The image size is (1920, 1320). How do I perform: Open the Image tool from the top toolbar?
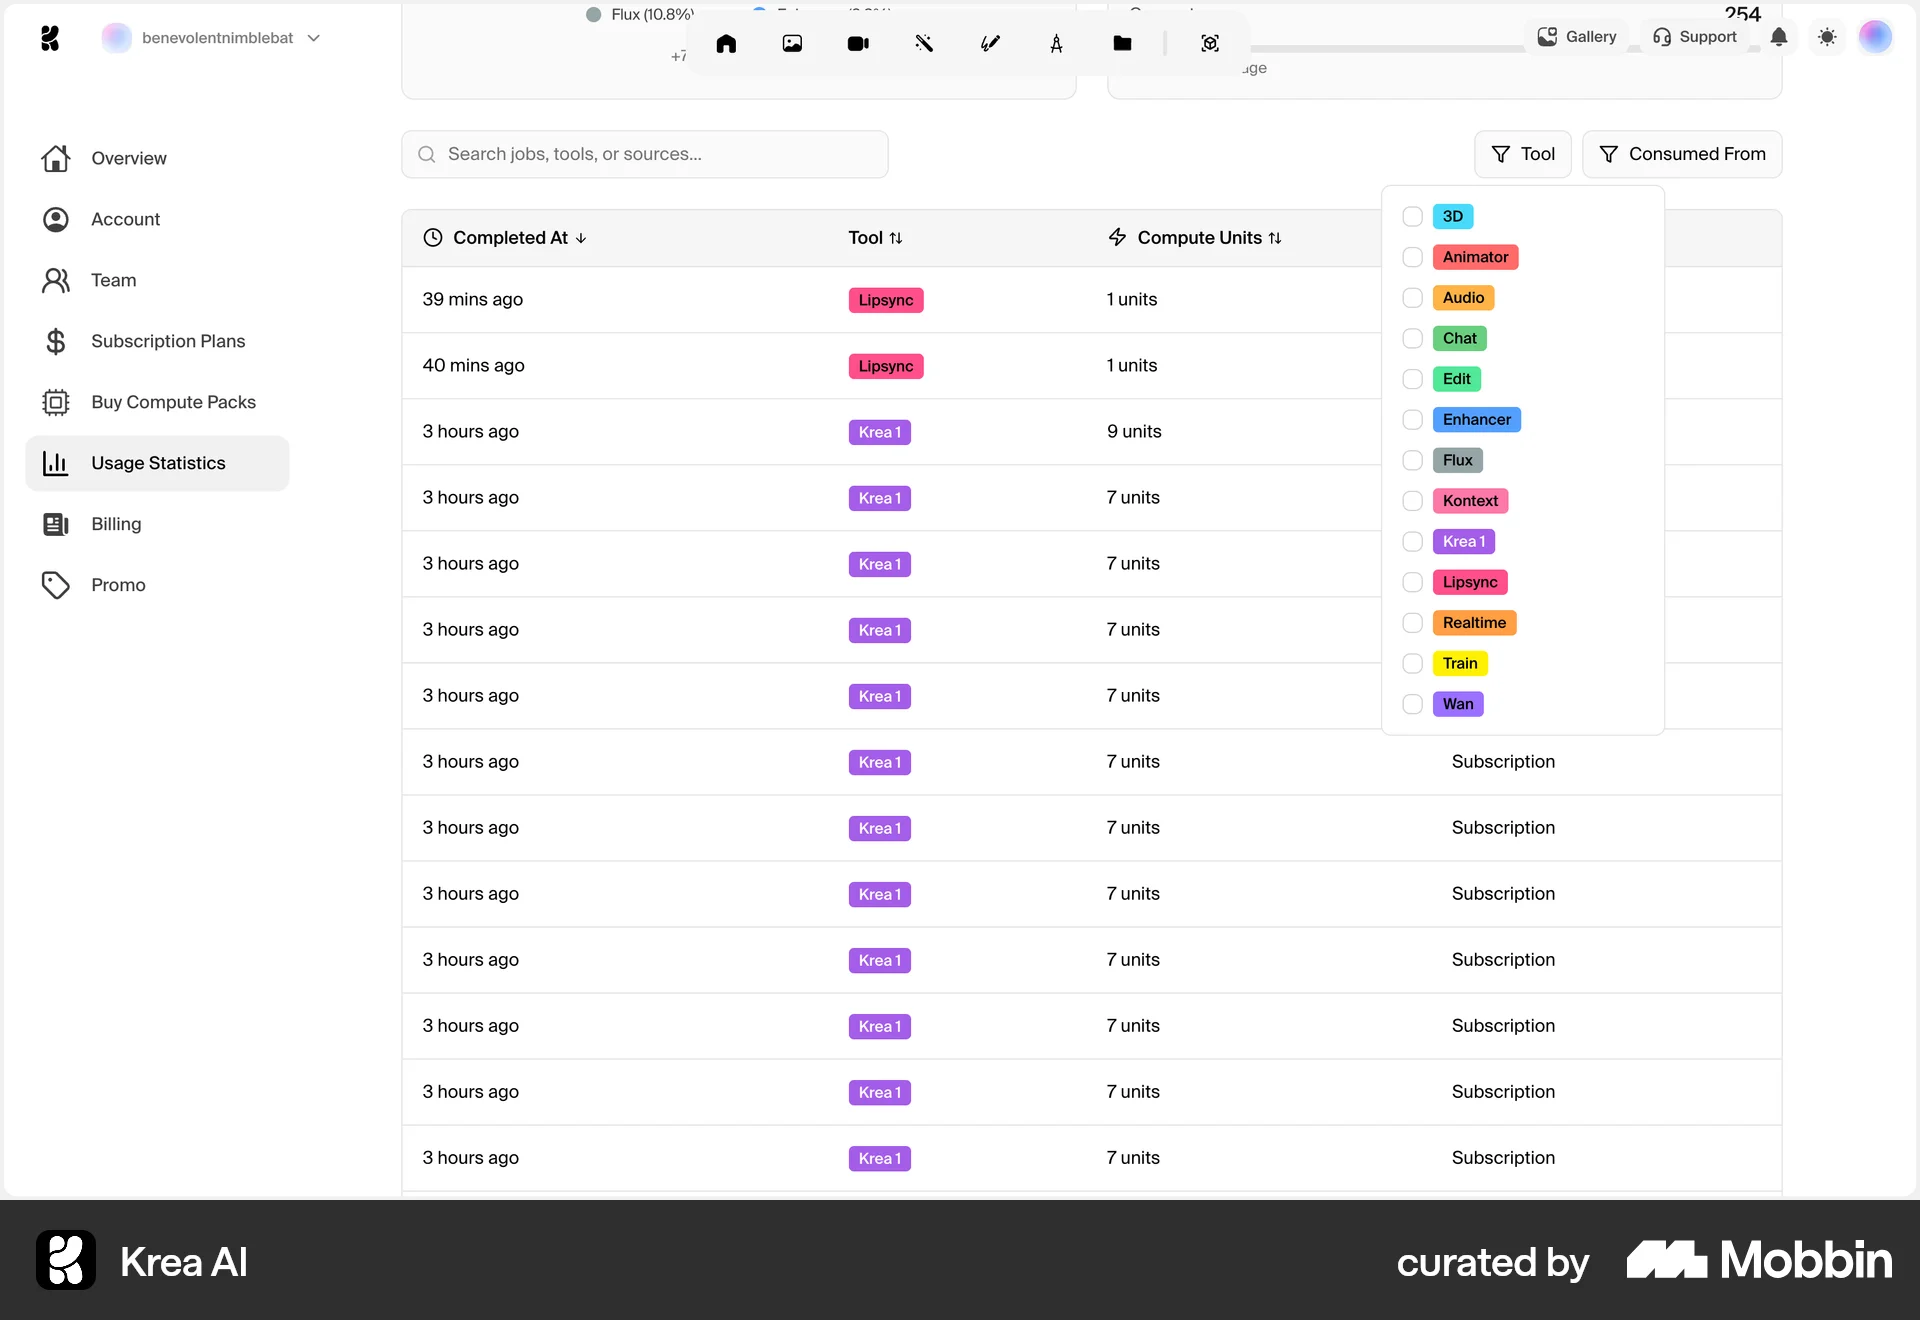point(792,44)
